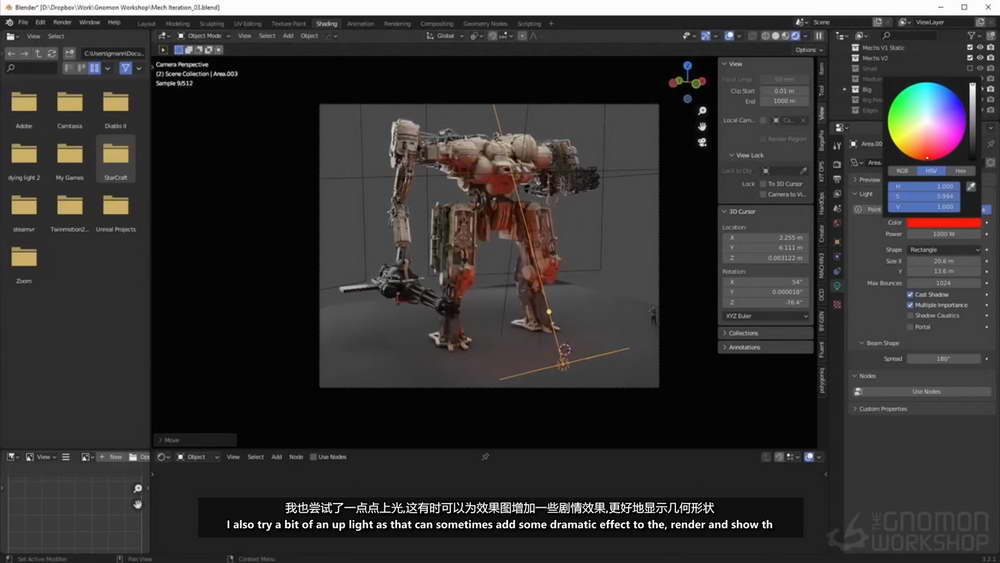Click the HSV color wheel
Viewport: 1000px width, 563px height.
[927, 121]
